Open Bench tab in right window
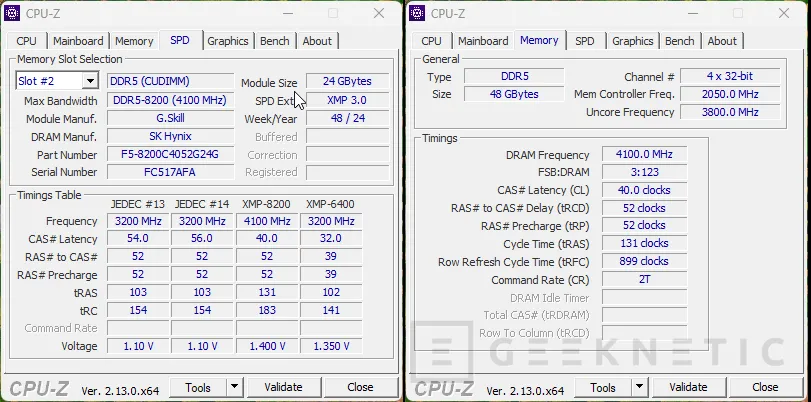This screenshot has height=402, width=811. tap(680, 41)
